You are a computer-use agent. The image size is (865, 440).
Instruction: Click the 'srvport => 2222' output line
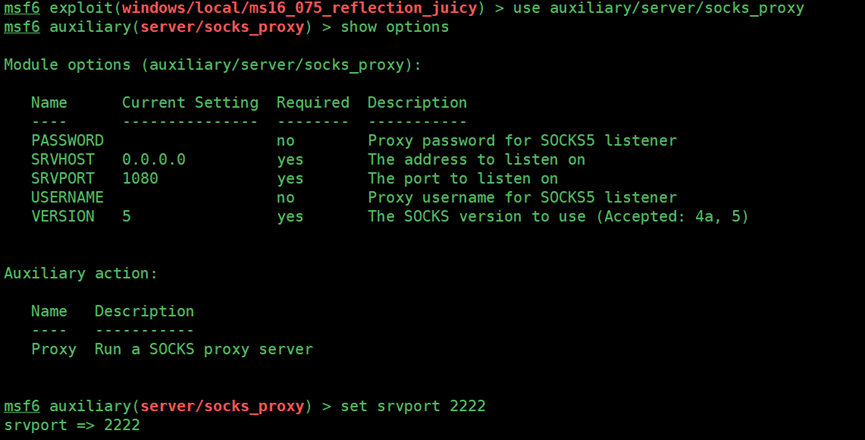tap(72, 425)
